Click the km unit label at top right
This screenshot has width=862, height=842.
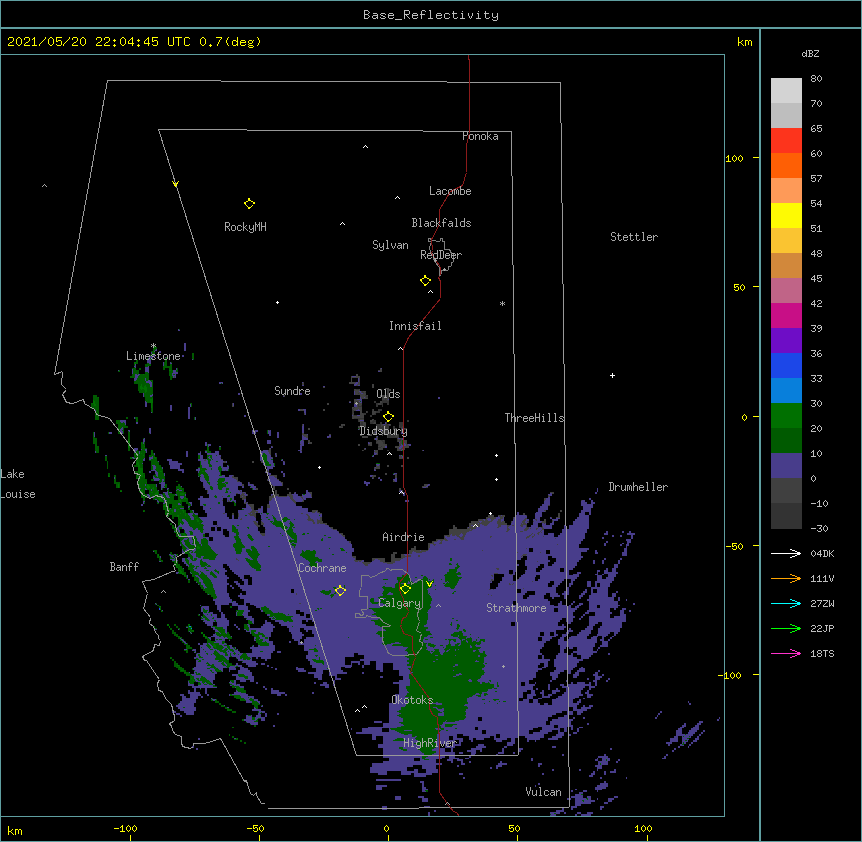pos(745,42)
